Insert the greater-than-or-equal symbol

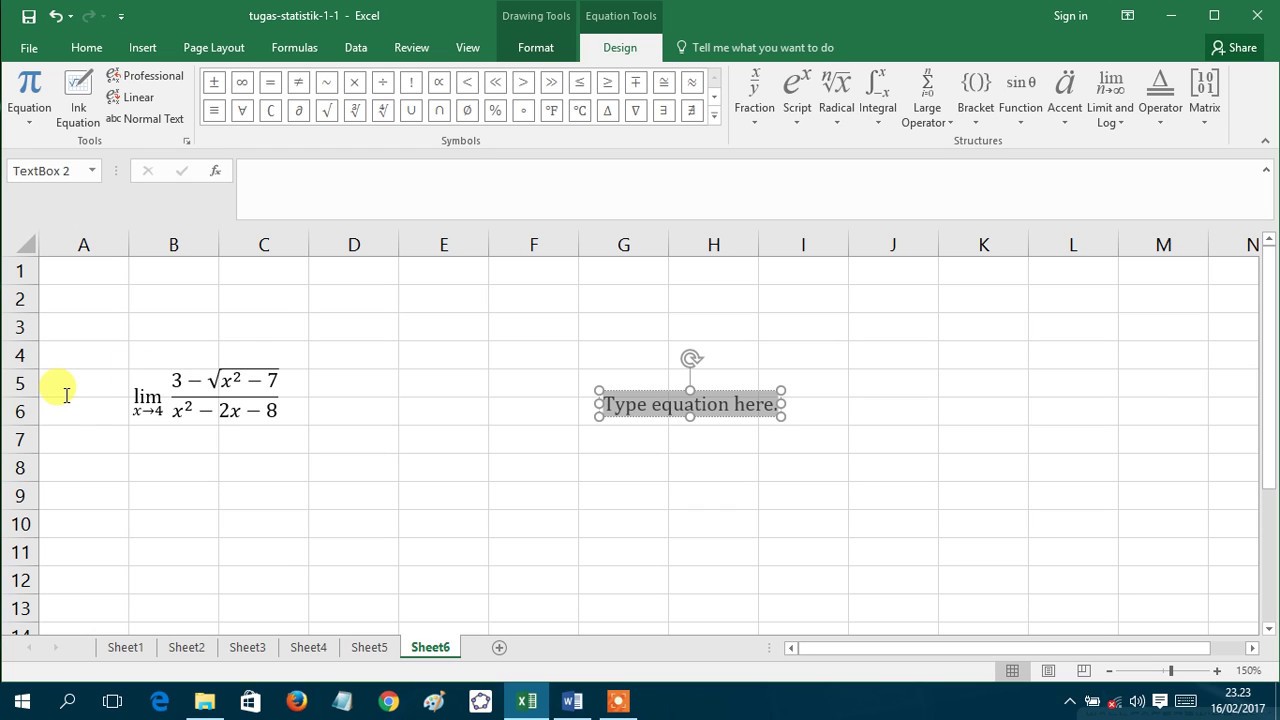[607, 82]
